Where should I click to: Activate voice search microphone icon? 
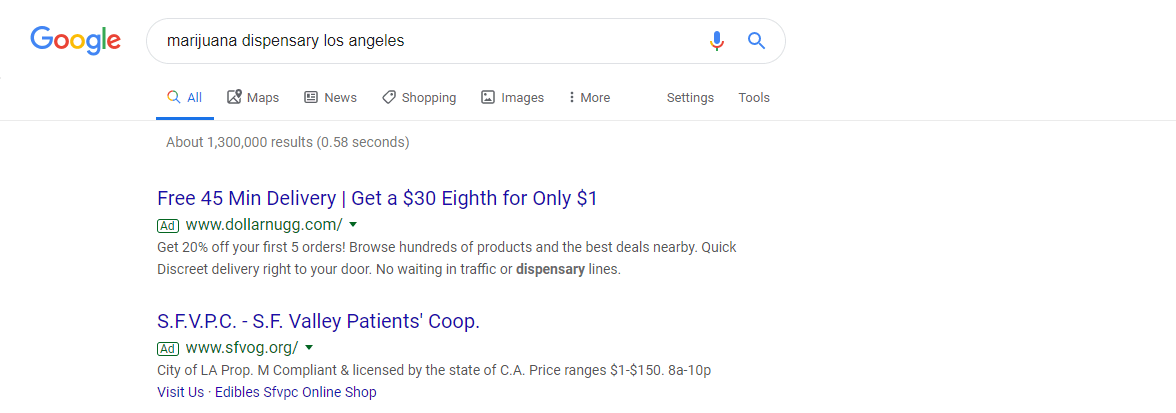717,40
